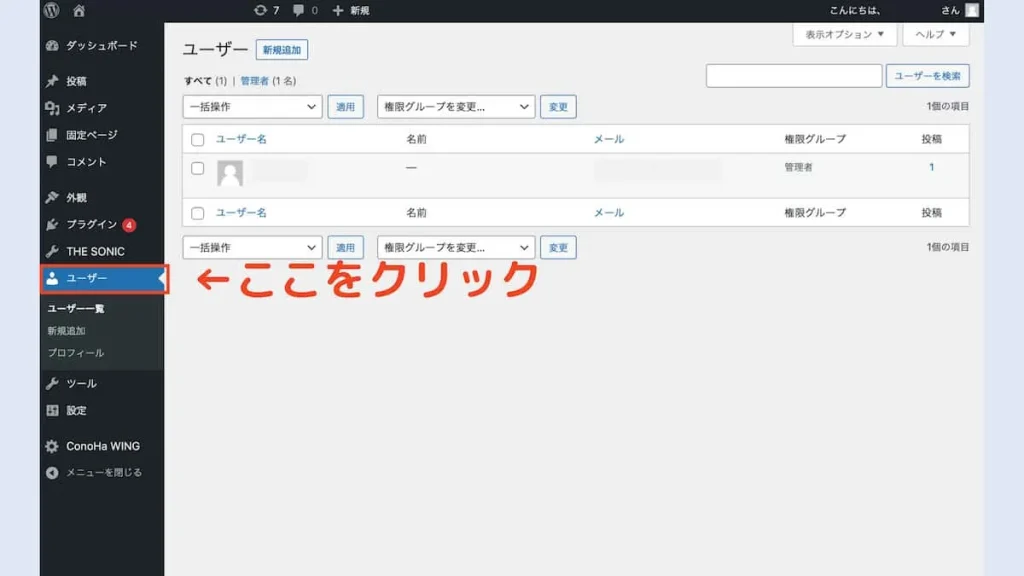
Task: Open ダッシュボード menu item
Action: pos(102,46)
